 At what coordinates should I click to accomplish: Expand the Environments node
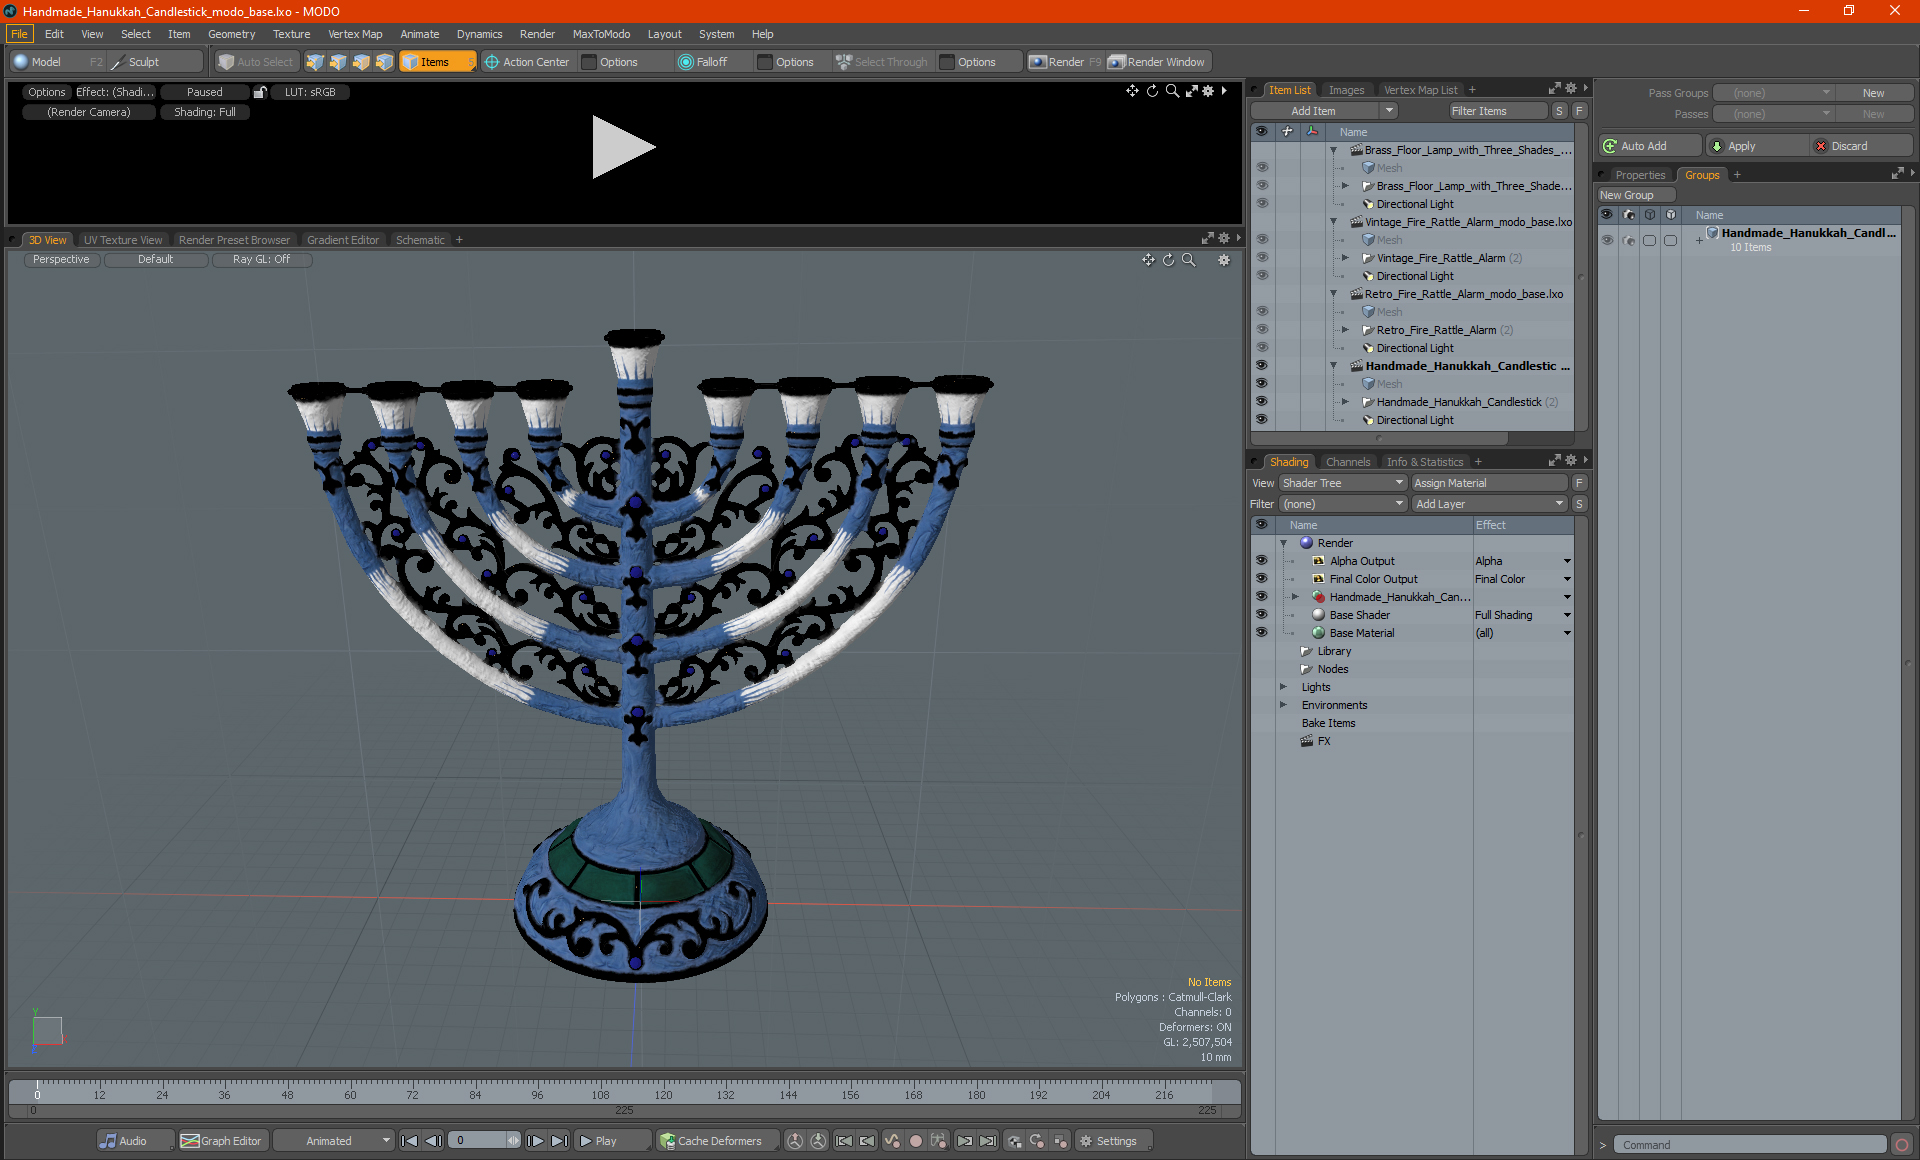(x=1283, y=705)
